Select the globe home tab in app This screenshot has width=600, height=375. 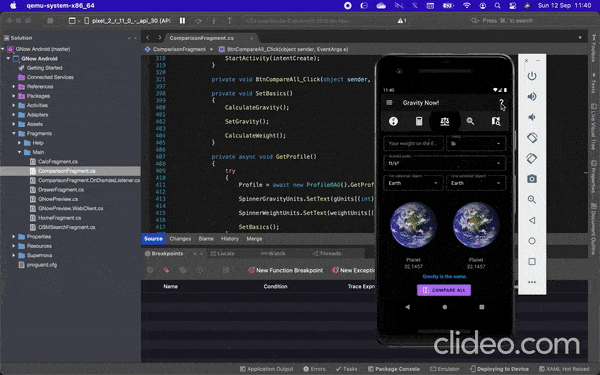point(393,121)
